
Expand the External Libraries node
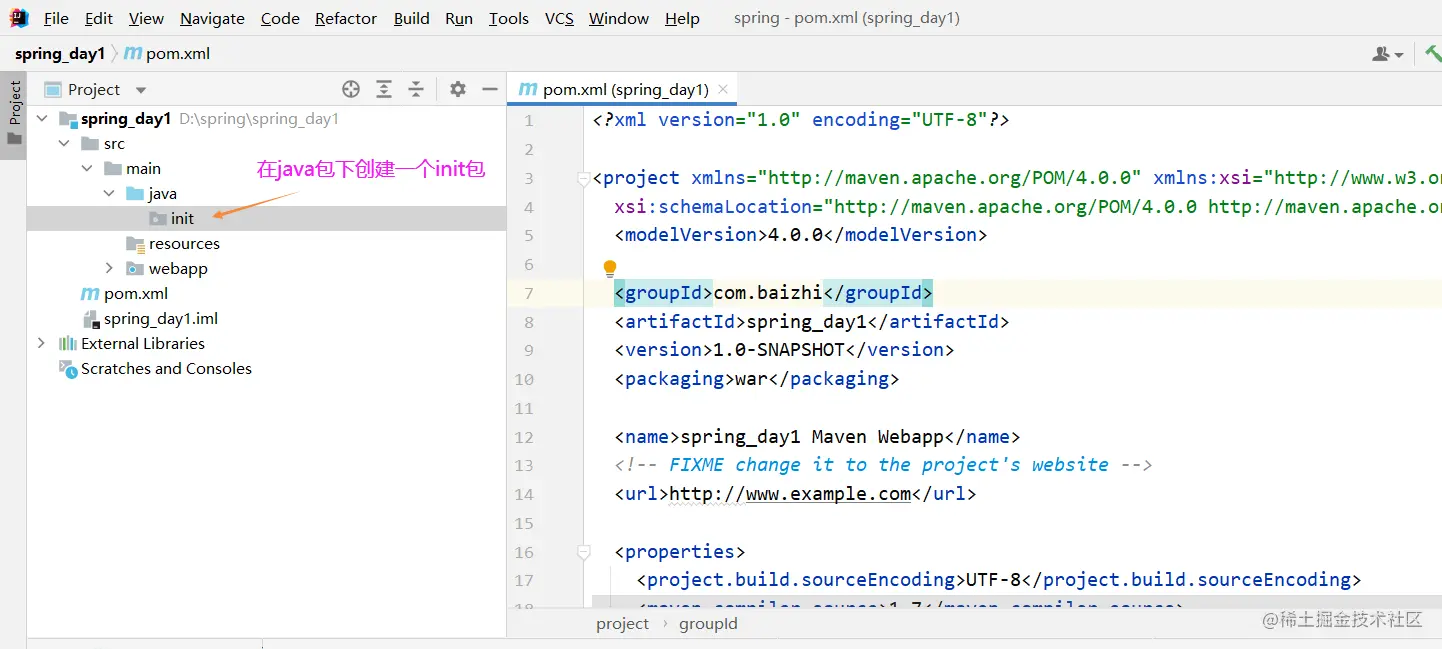(x=41, y=343)
